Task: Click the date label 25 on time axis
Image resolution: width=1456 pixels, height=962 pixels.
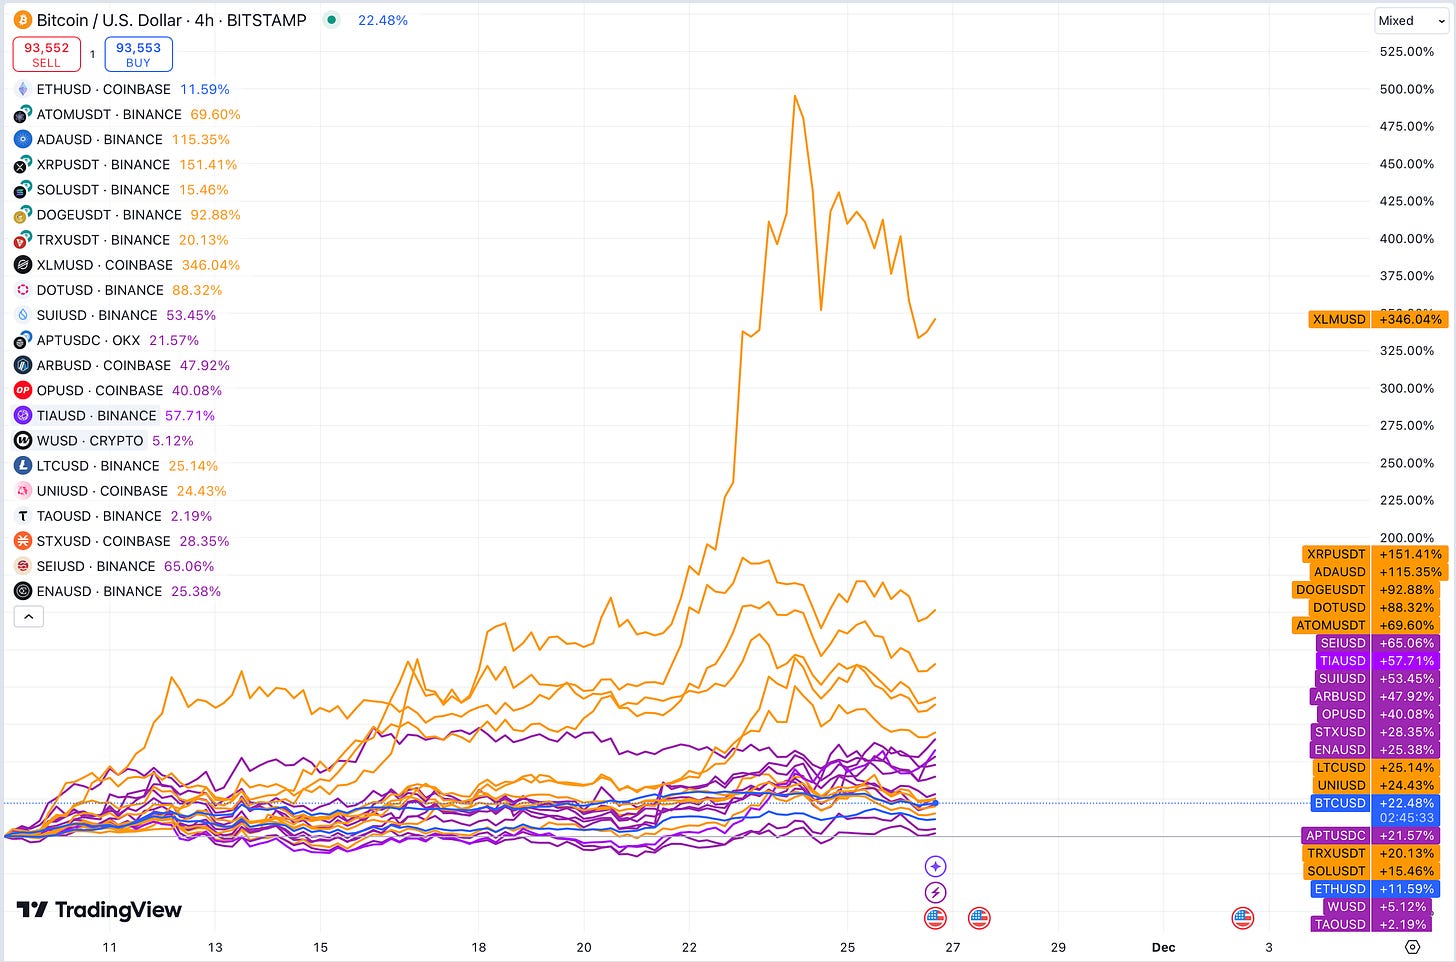Action: (847, 947)
